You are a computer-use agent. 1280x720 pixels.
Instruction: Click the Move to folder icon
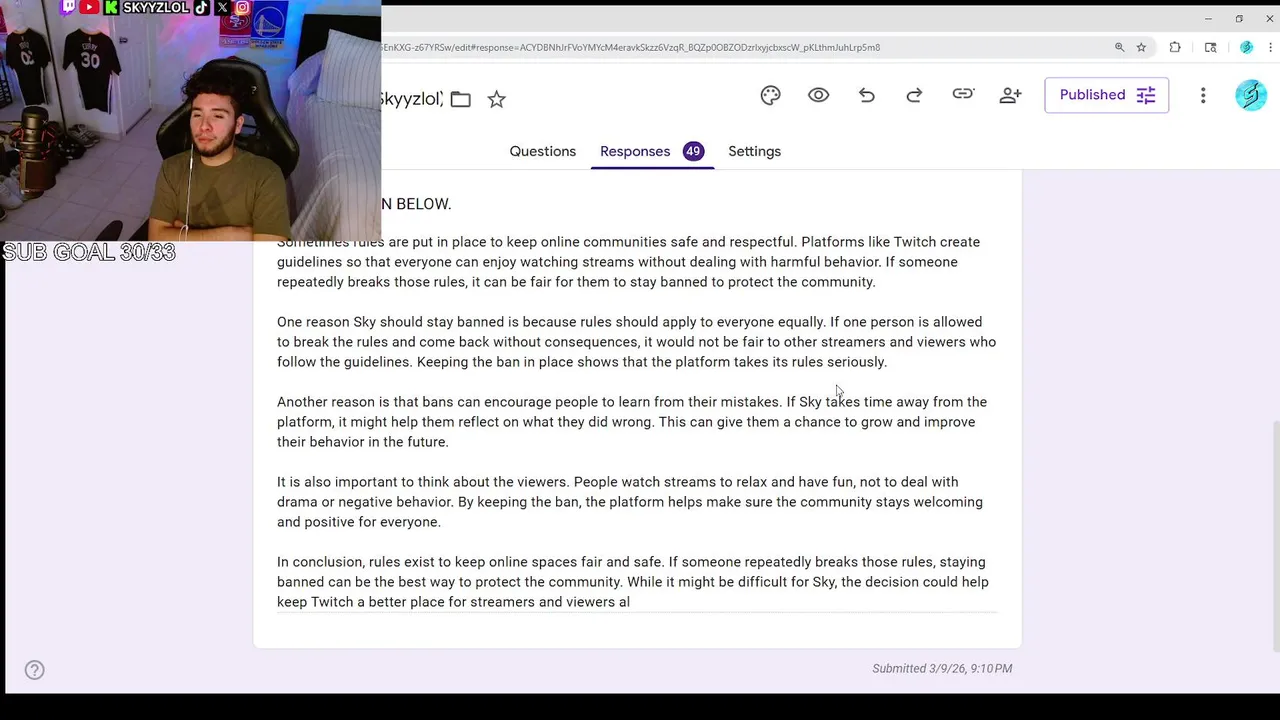coord(460,99)
